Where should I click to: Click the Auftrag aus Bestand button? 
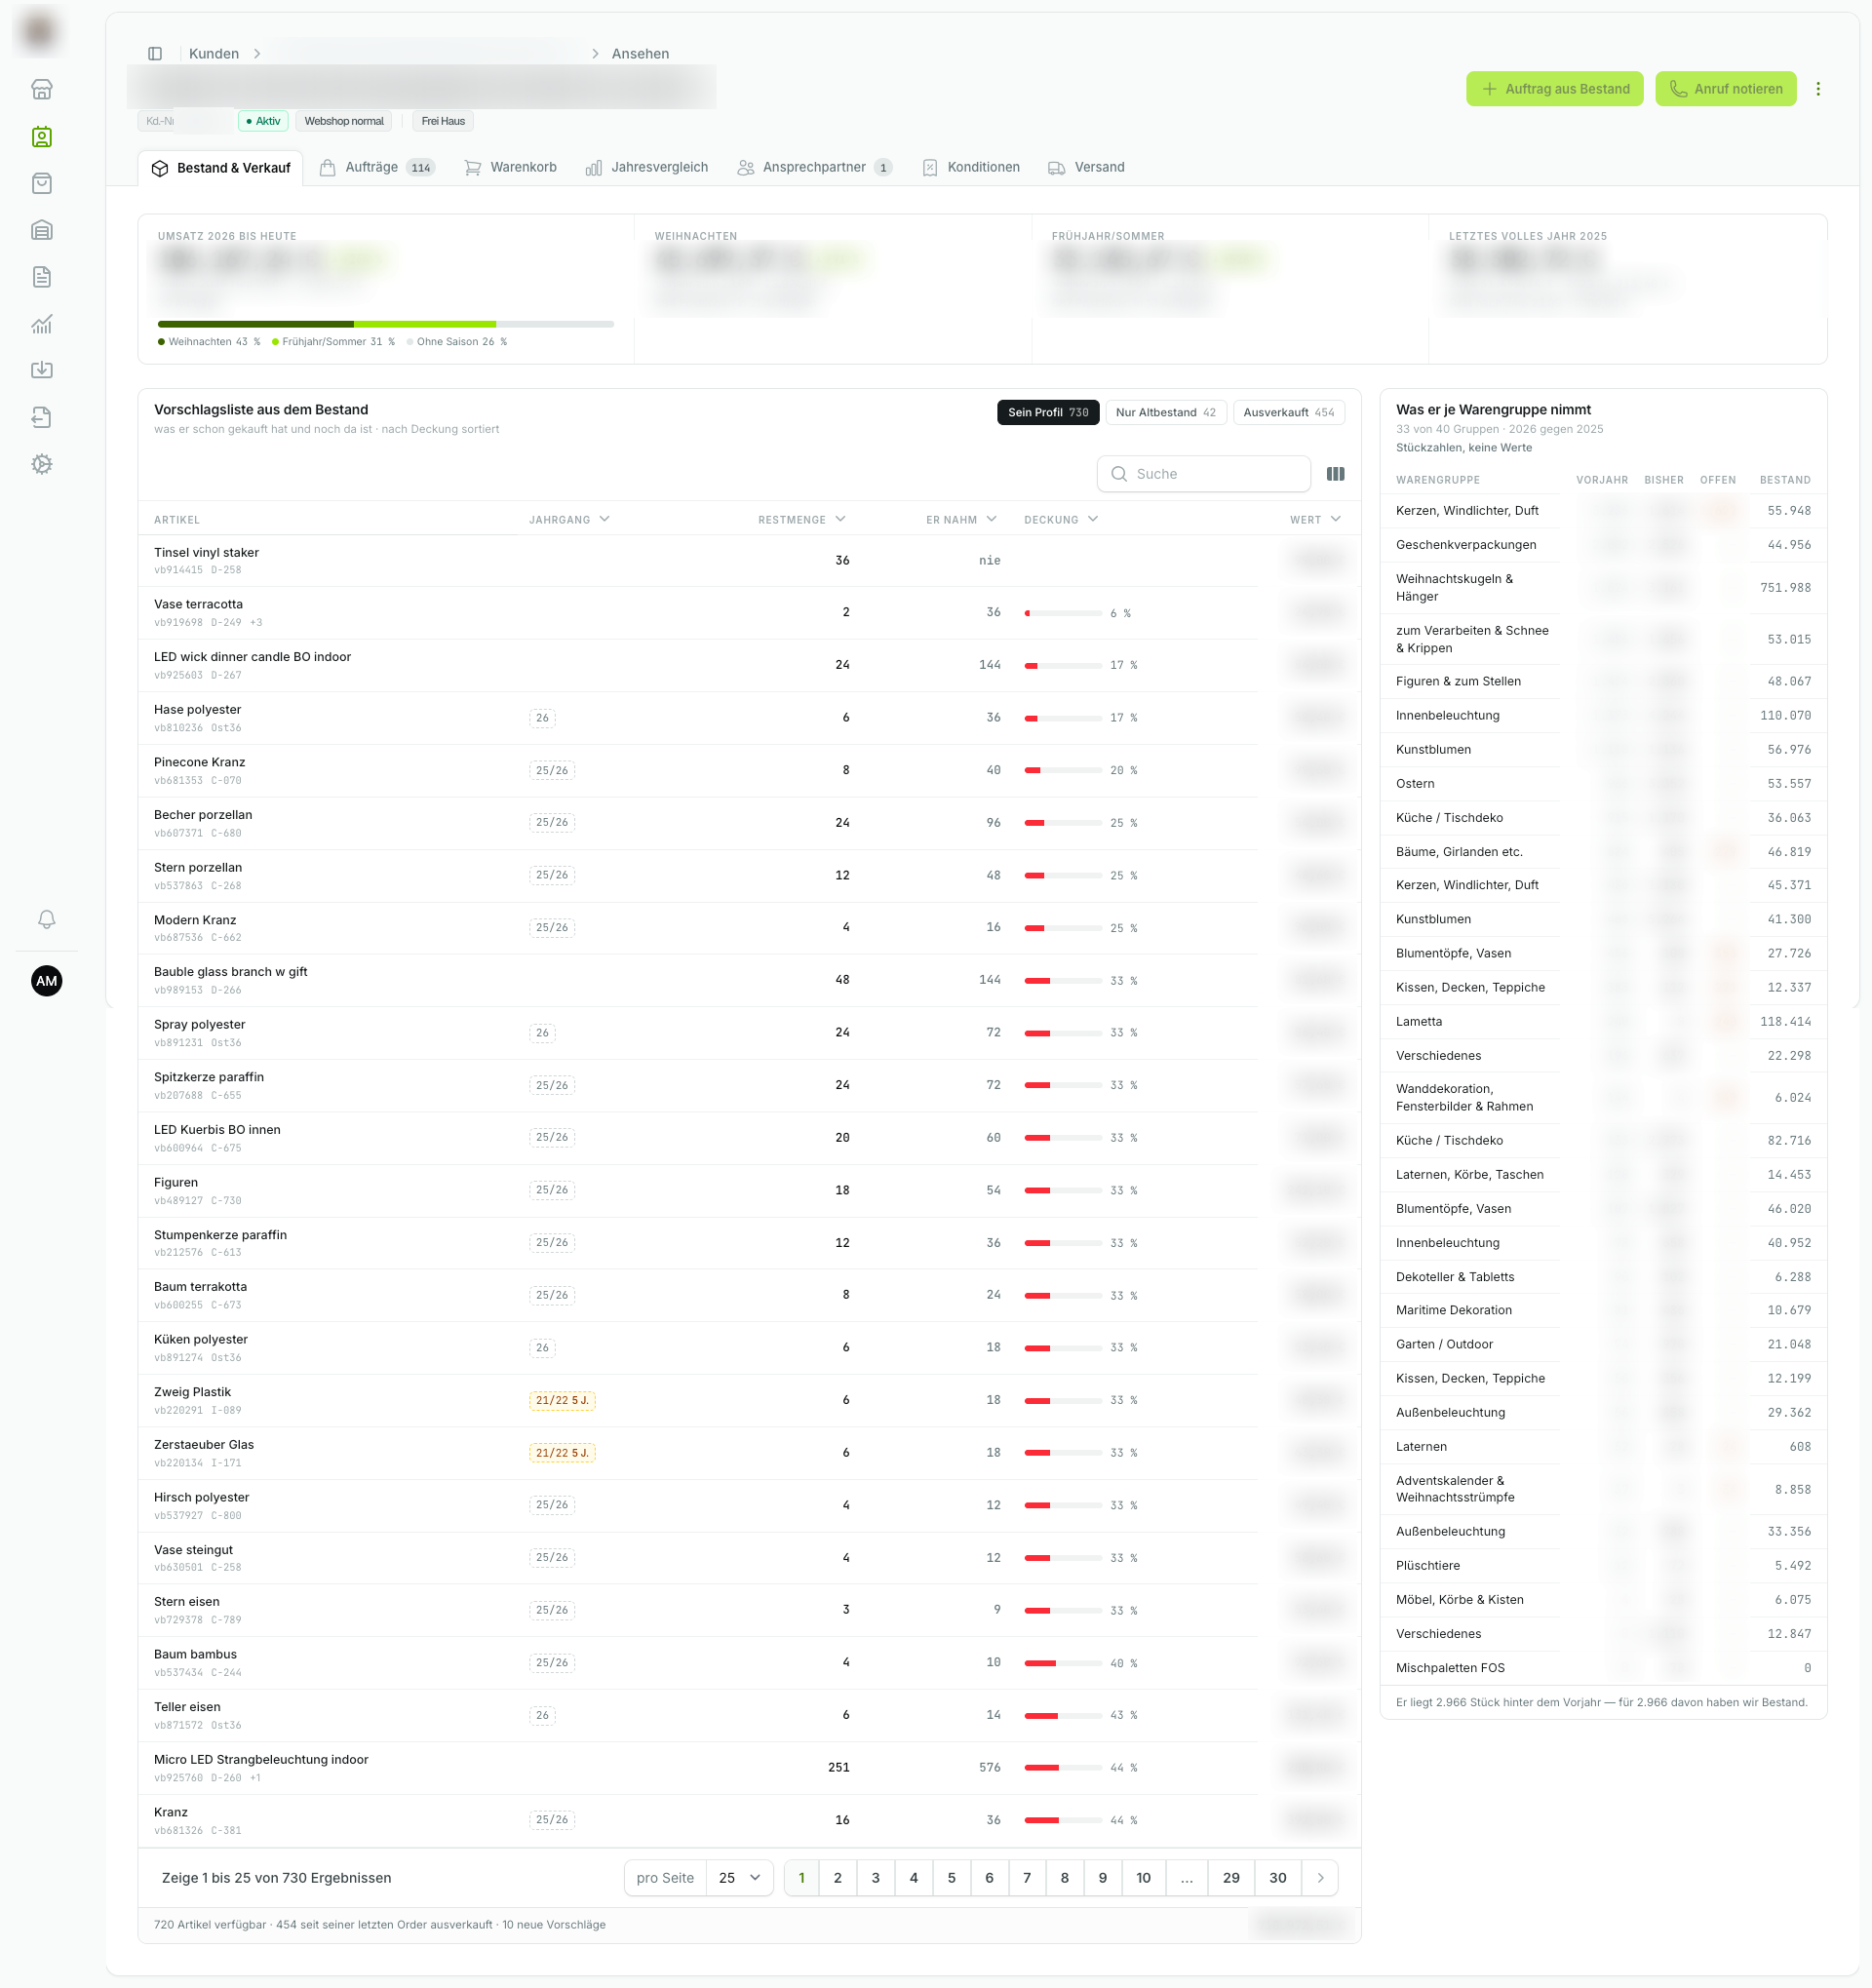pos(1554,89)
